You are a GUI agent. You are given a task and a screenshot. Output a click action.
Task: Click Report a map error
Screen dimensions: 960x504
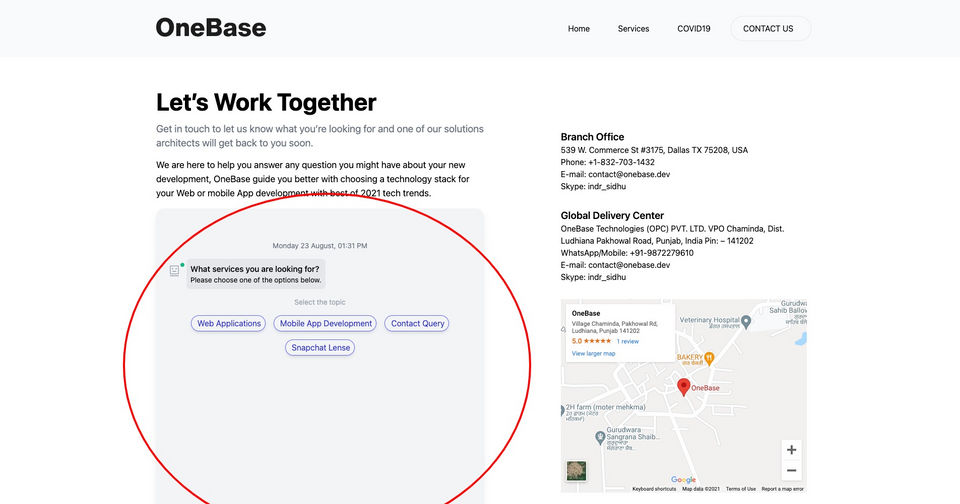click(x=782, y=489)
